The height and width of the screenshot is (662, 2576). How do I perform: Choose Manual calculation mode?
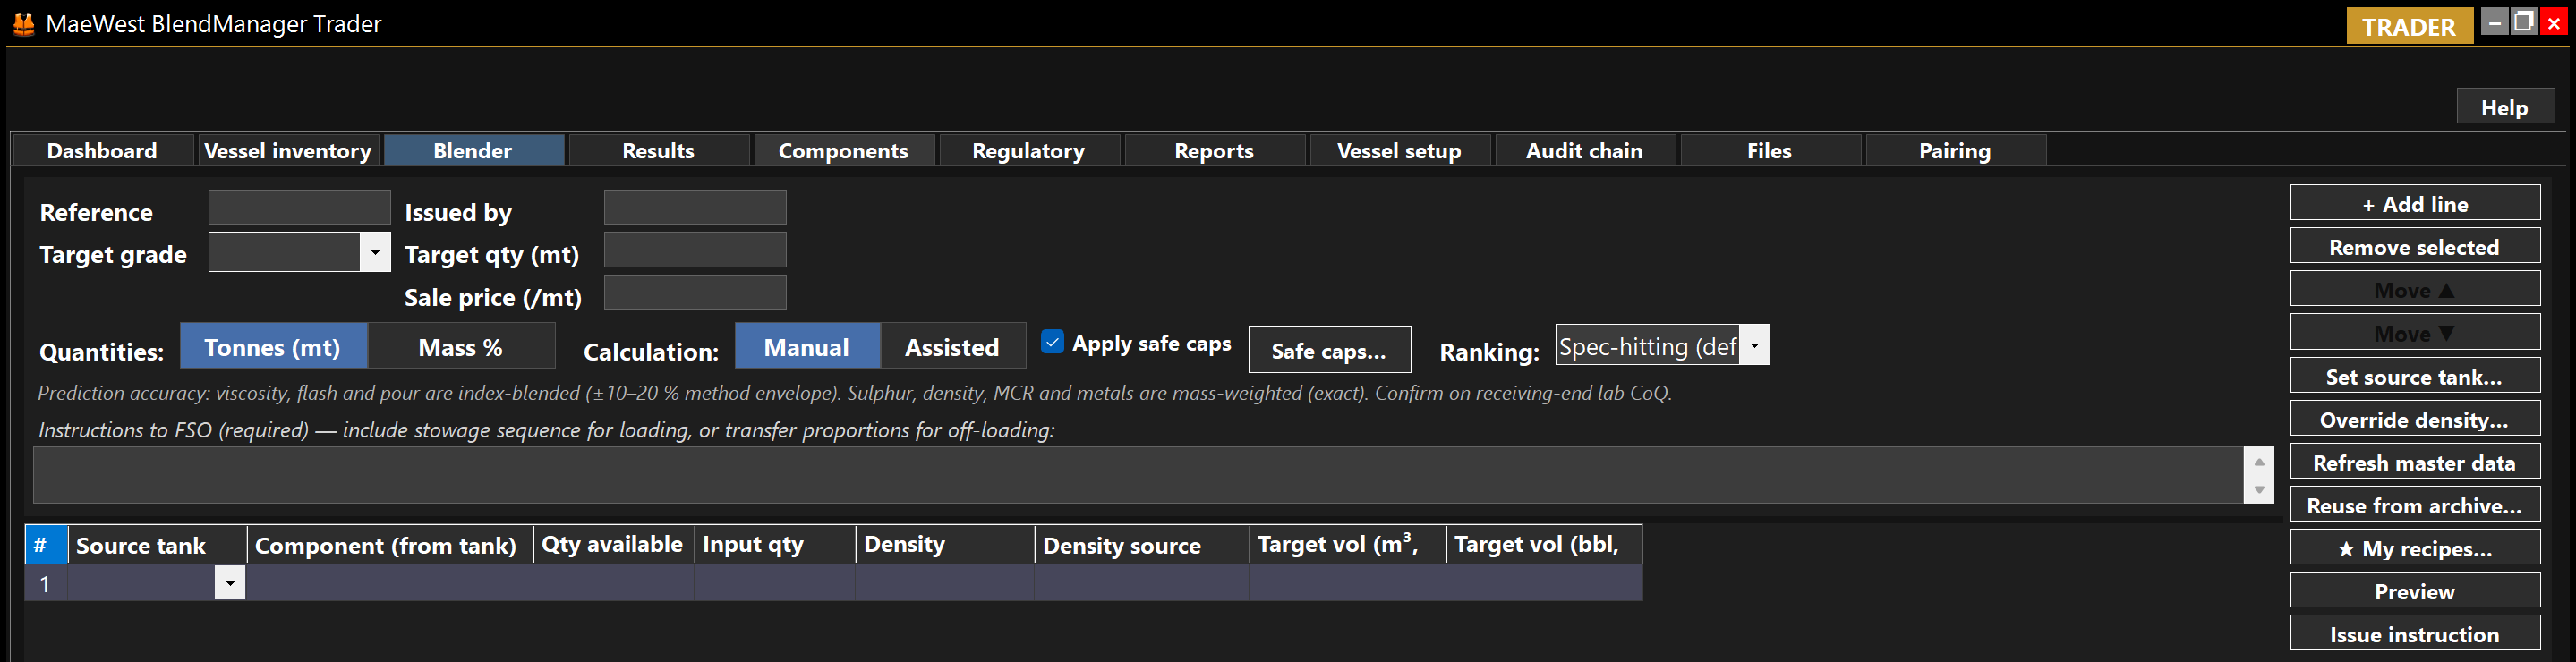(807, 346)
